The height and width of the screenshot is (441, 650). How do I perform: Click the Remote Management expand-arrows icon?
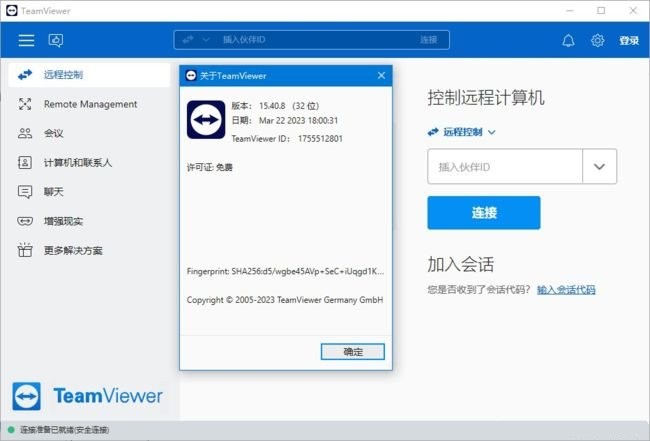[25, 104]
